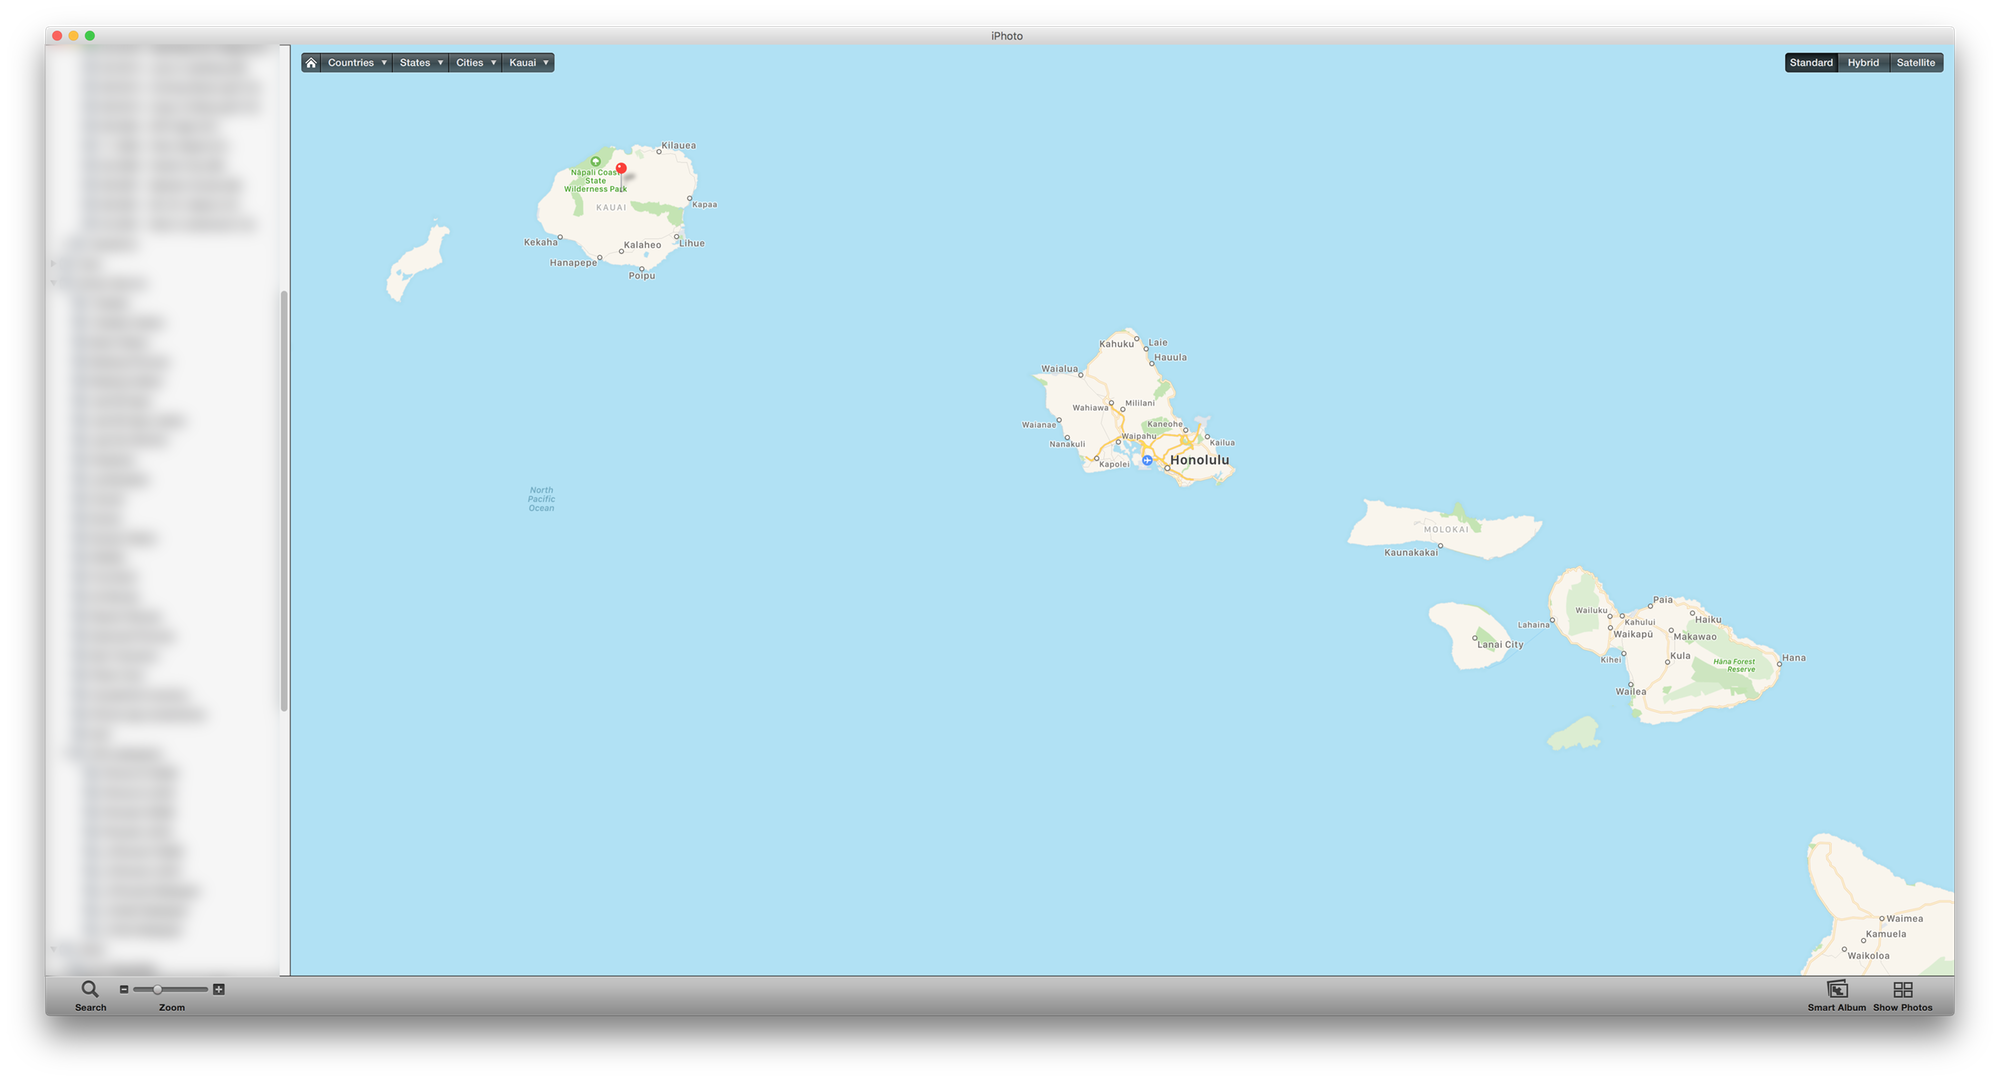Click the zoom in plus icon
This screenshot has height=1081, width=2000.
[219, 989]
